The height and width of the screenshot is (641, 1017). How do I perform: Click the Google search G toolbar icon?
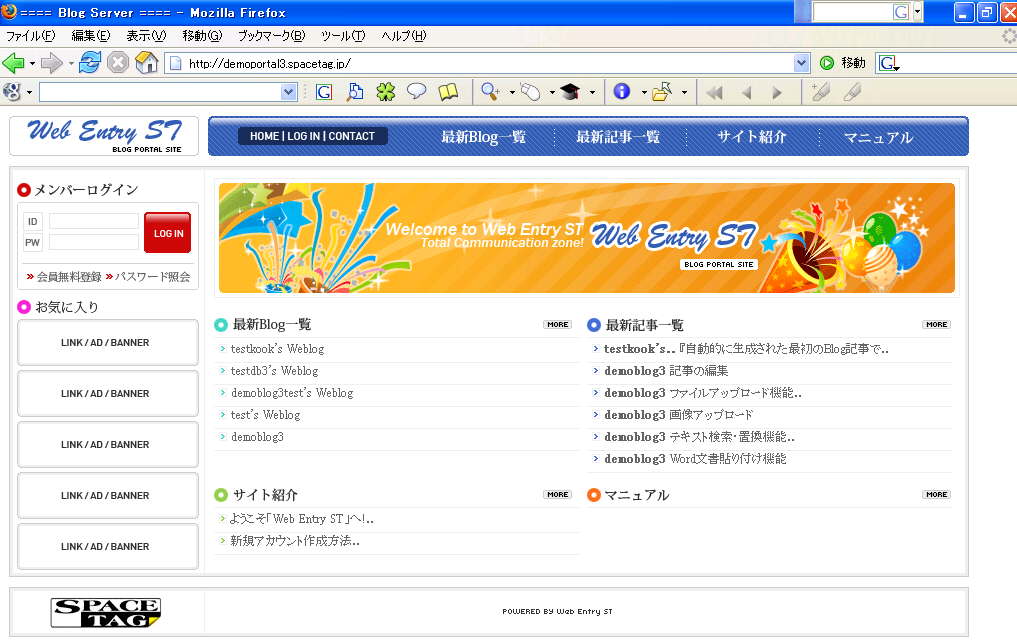pyautogui.click(x=324, y=92)
